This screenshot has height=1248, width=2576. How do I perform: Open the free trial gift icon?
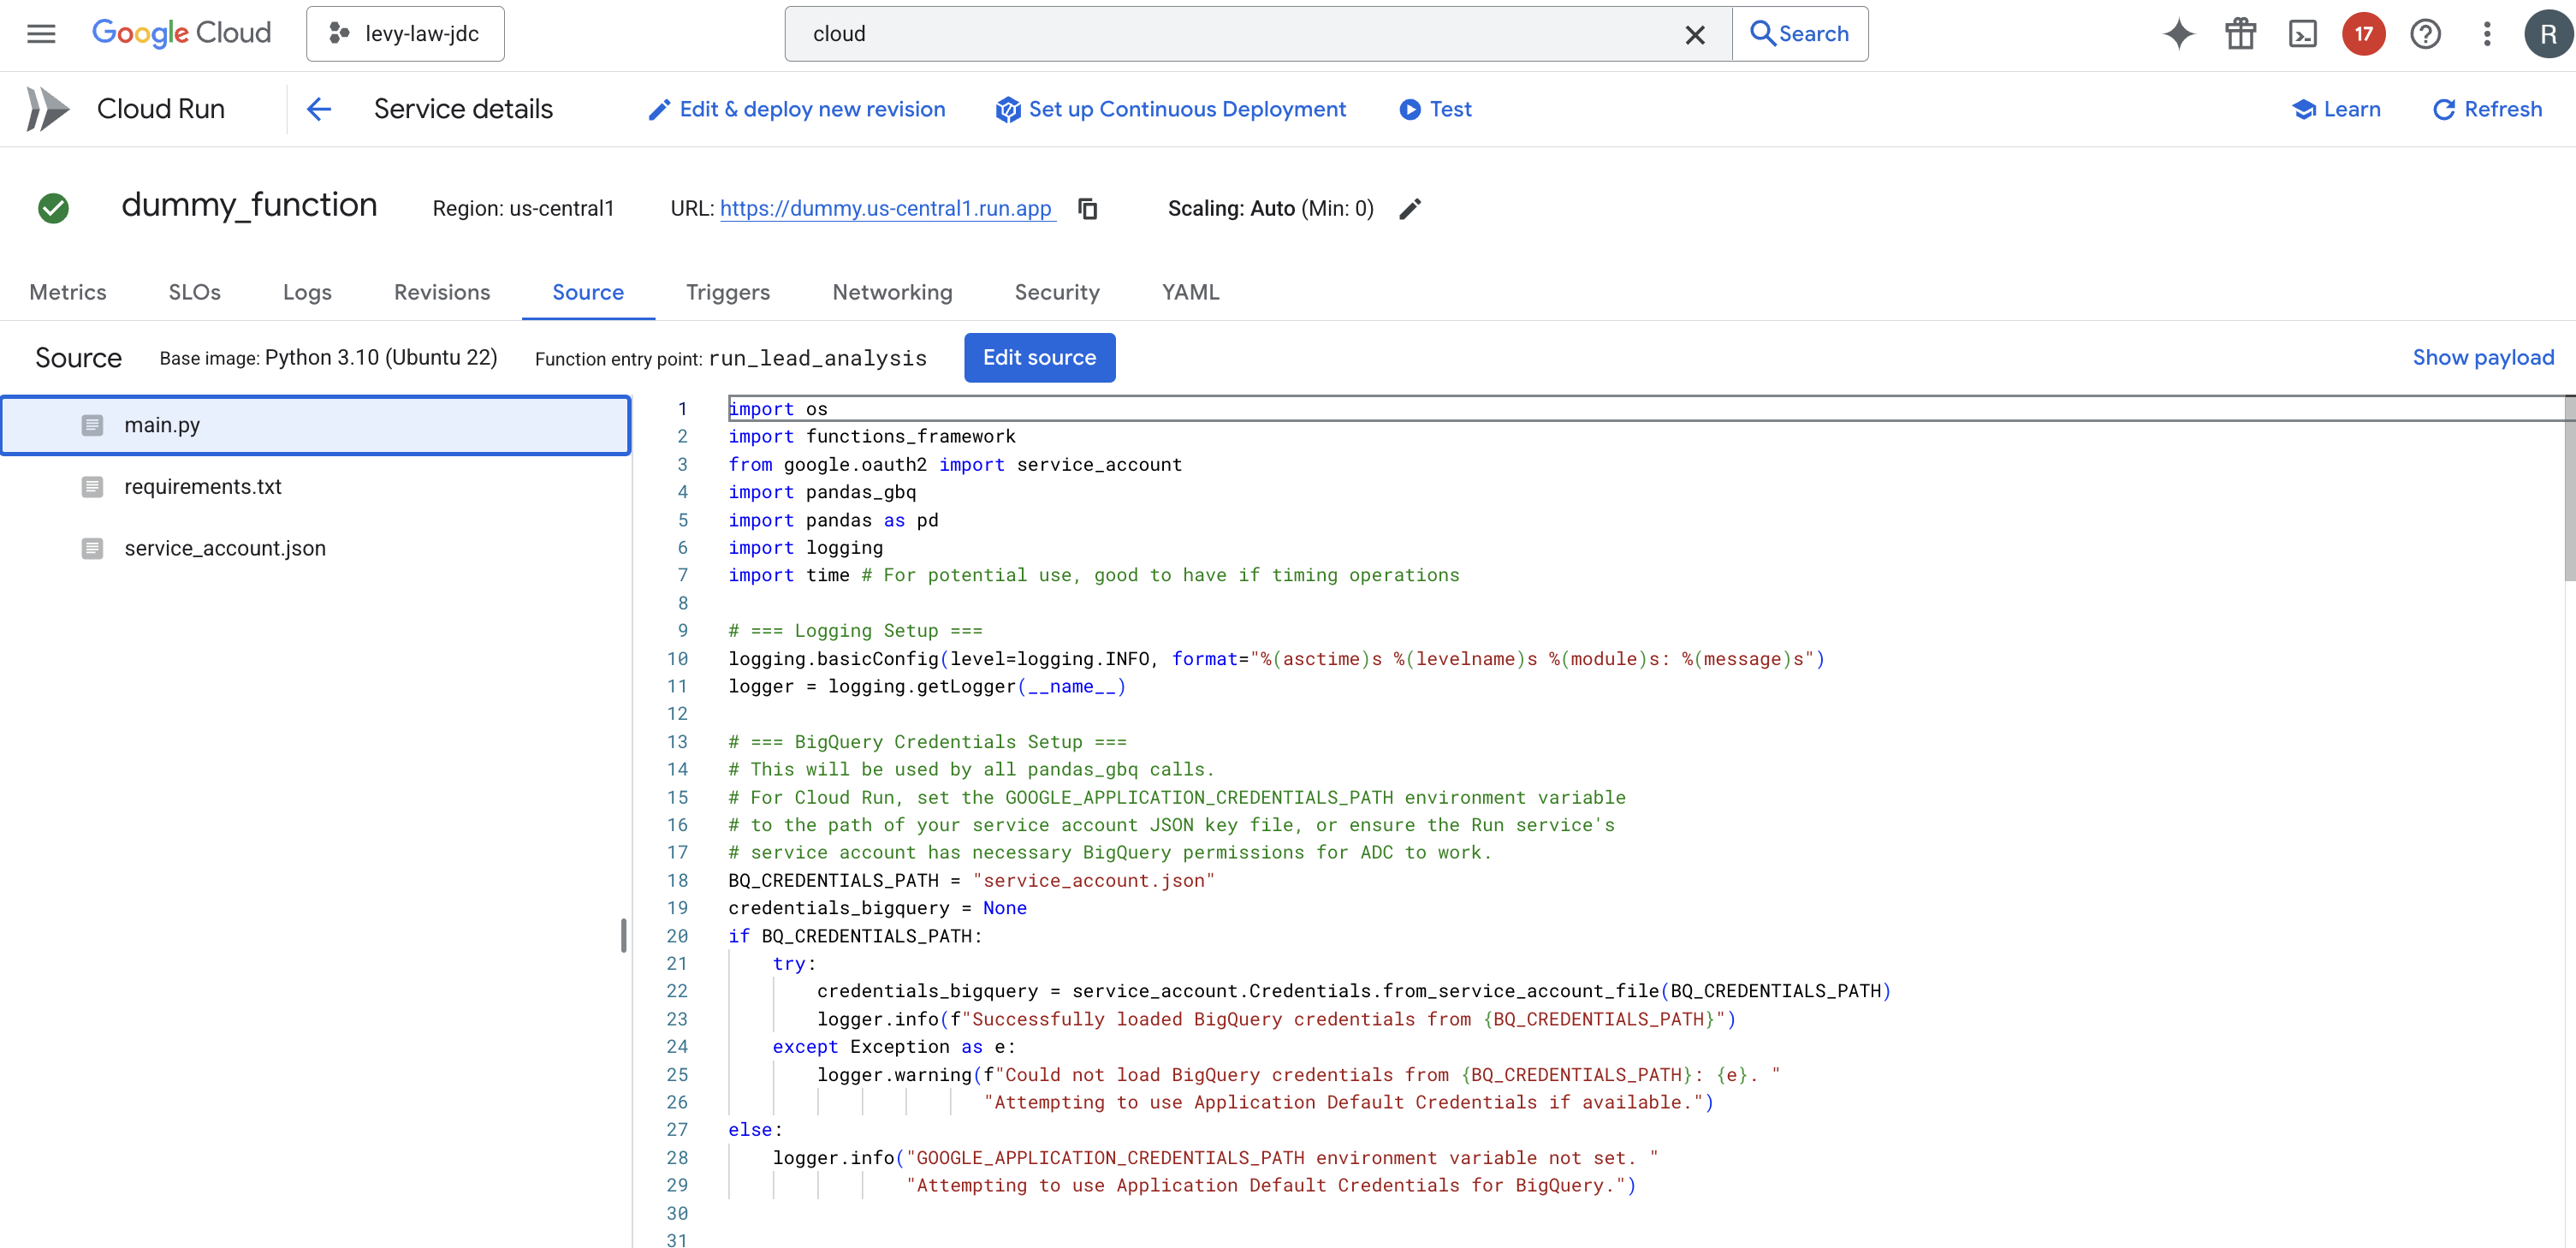(2240, 34)
